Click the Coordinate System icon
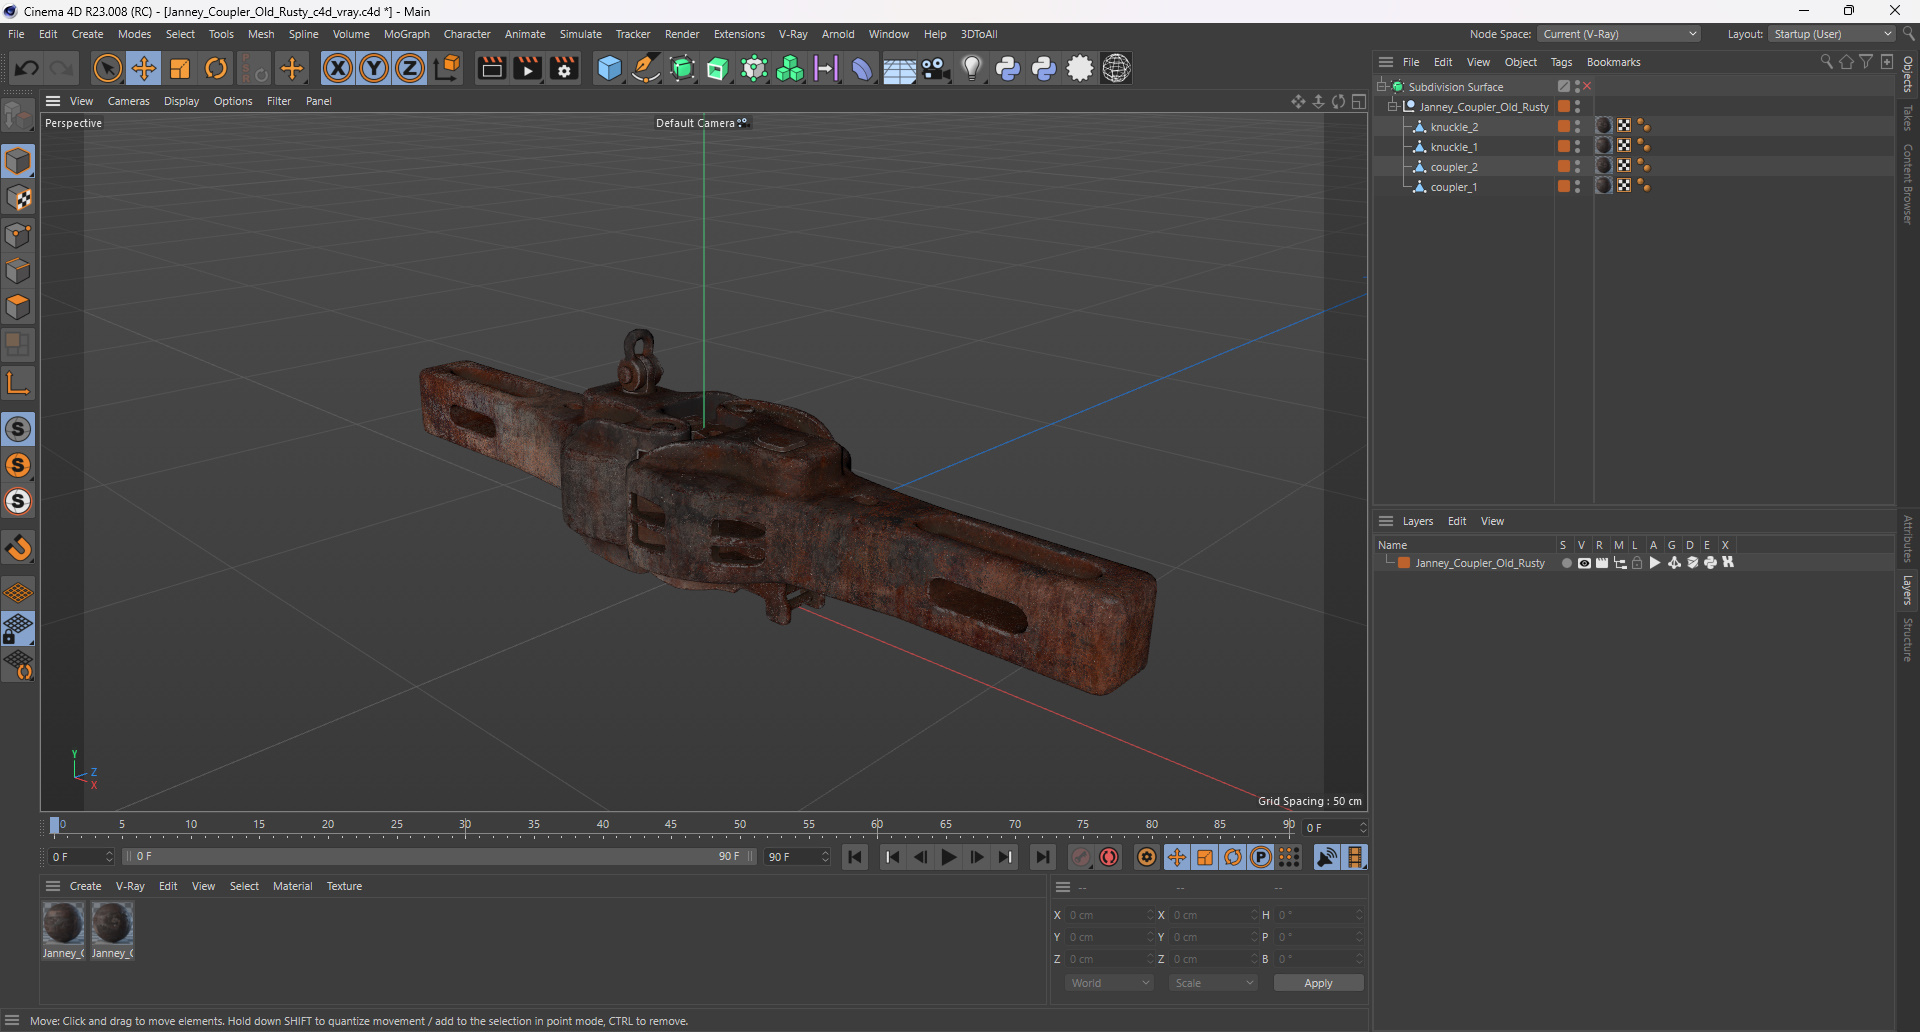Viewport: 1920px width, 1032px height. 448,68
